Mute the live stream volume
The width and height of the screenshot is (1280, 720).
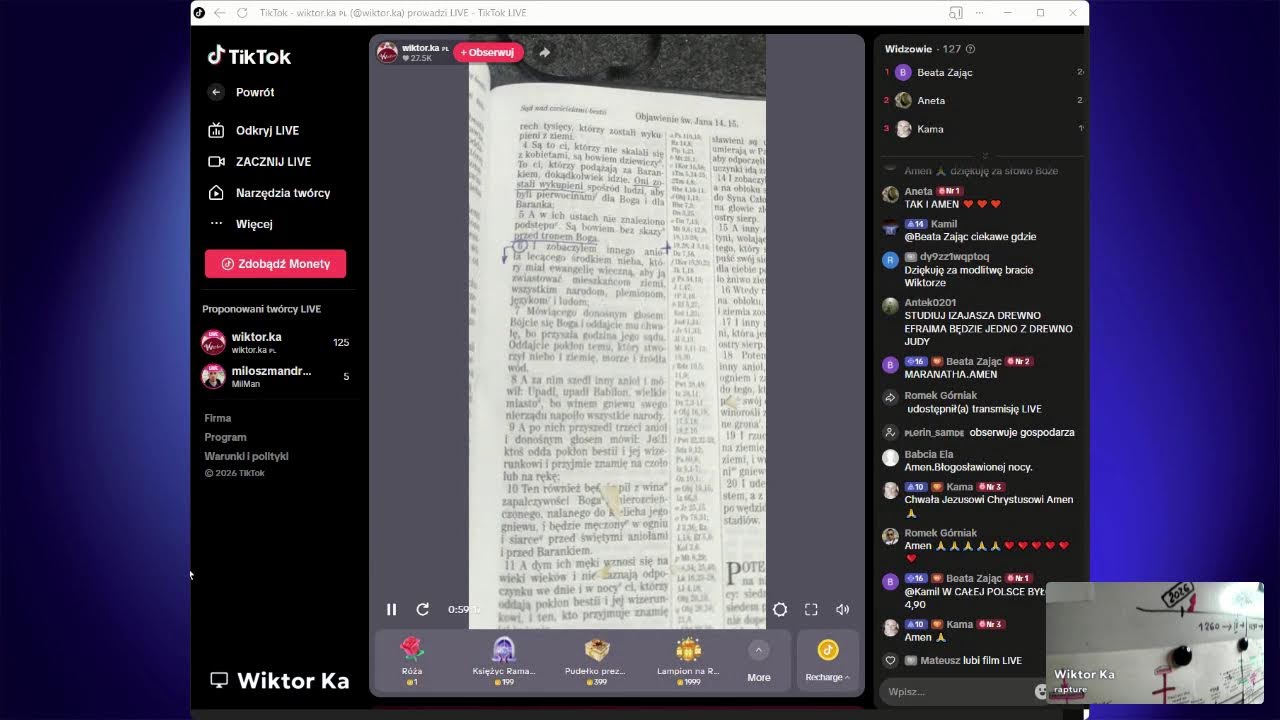pyautogui.click(x=843, y=609)
